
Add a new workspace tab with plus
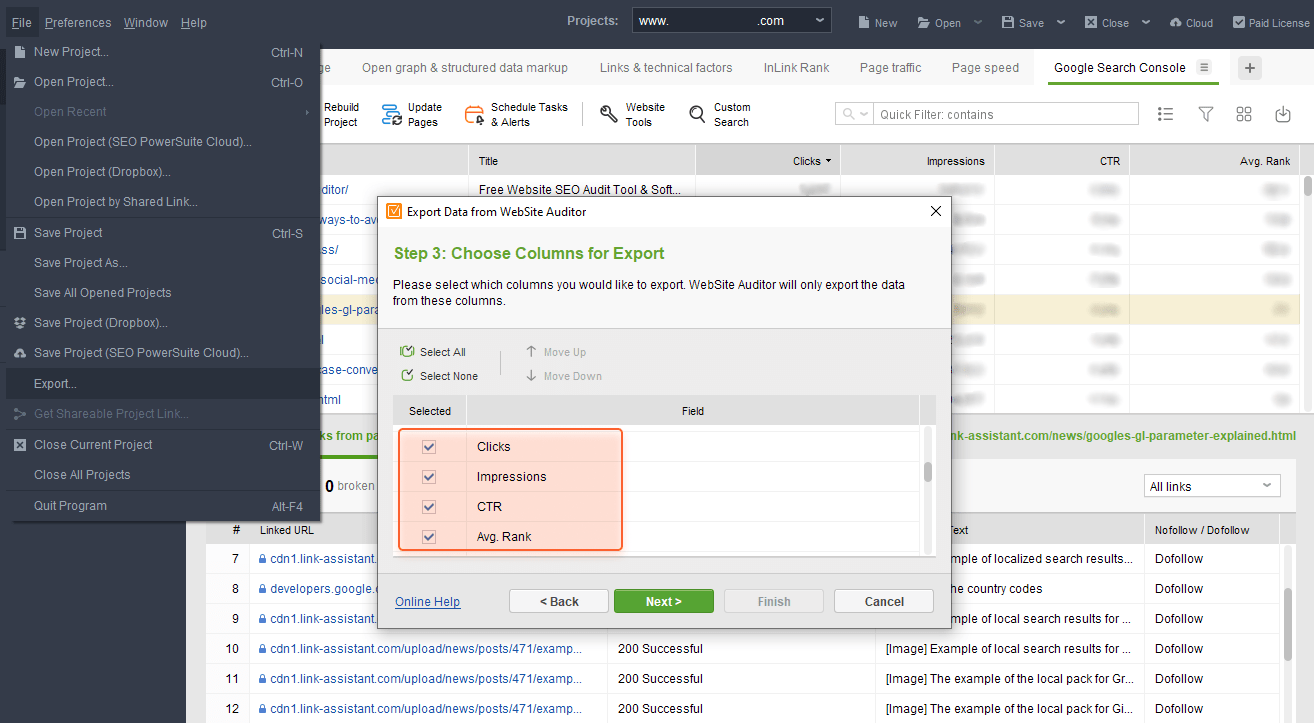1250,68
